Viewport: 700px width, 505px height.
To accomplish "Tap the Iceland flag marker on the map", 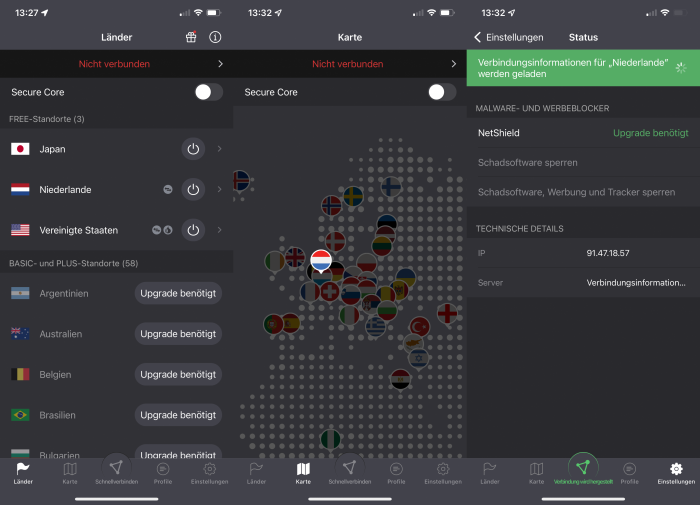I will pyautogui.click(x=241, y=180).
